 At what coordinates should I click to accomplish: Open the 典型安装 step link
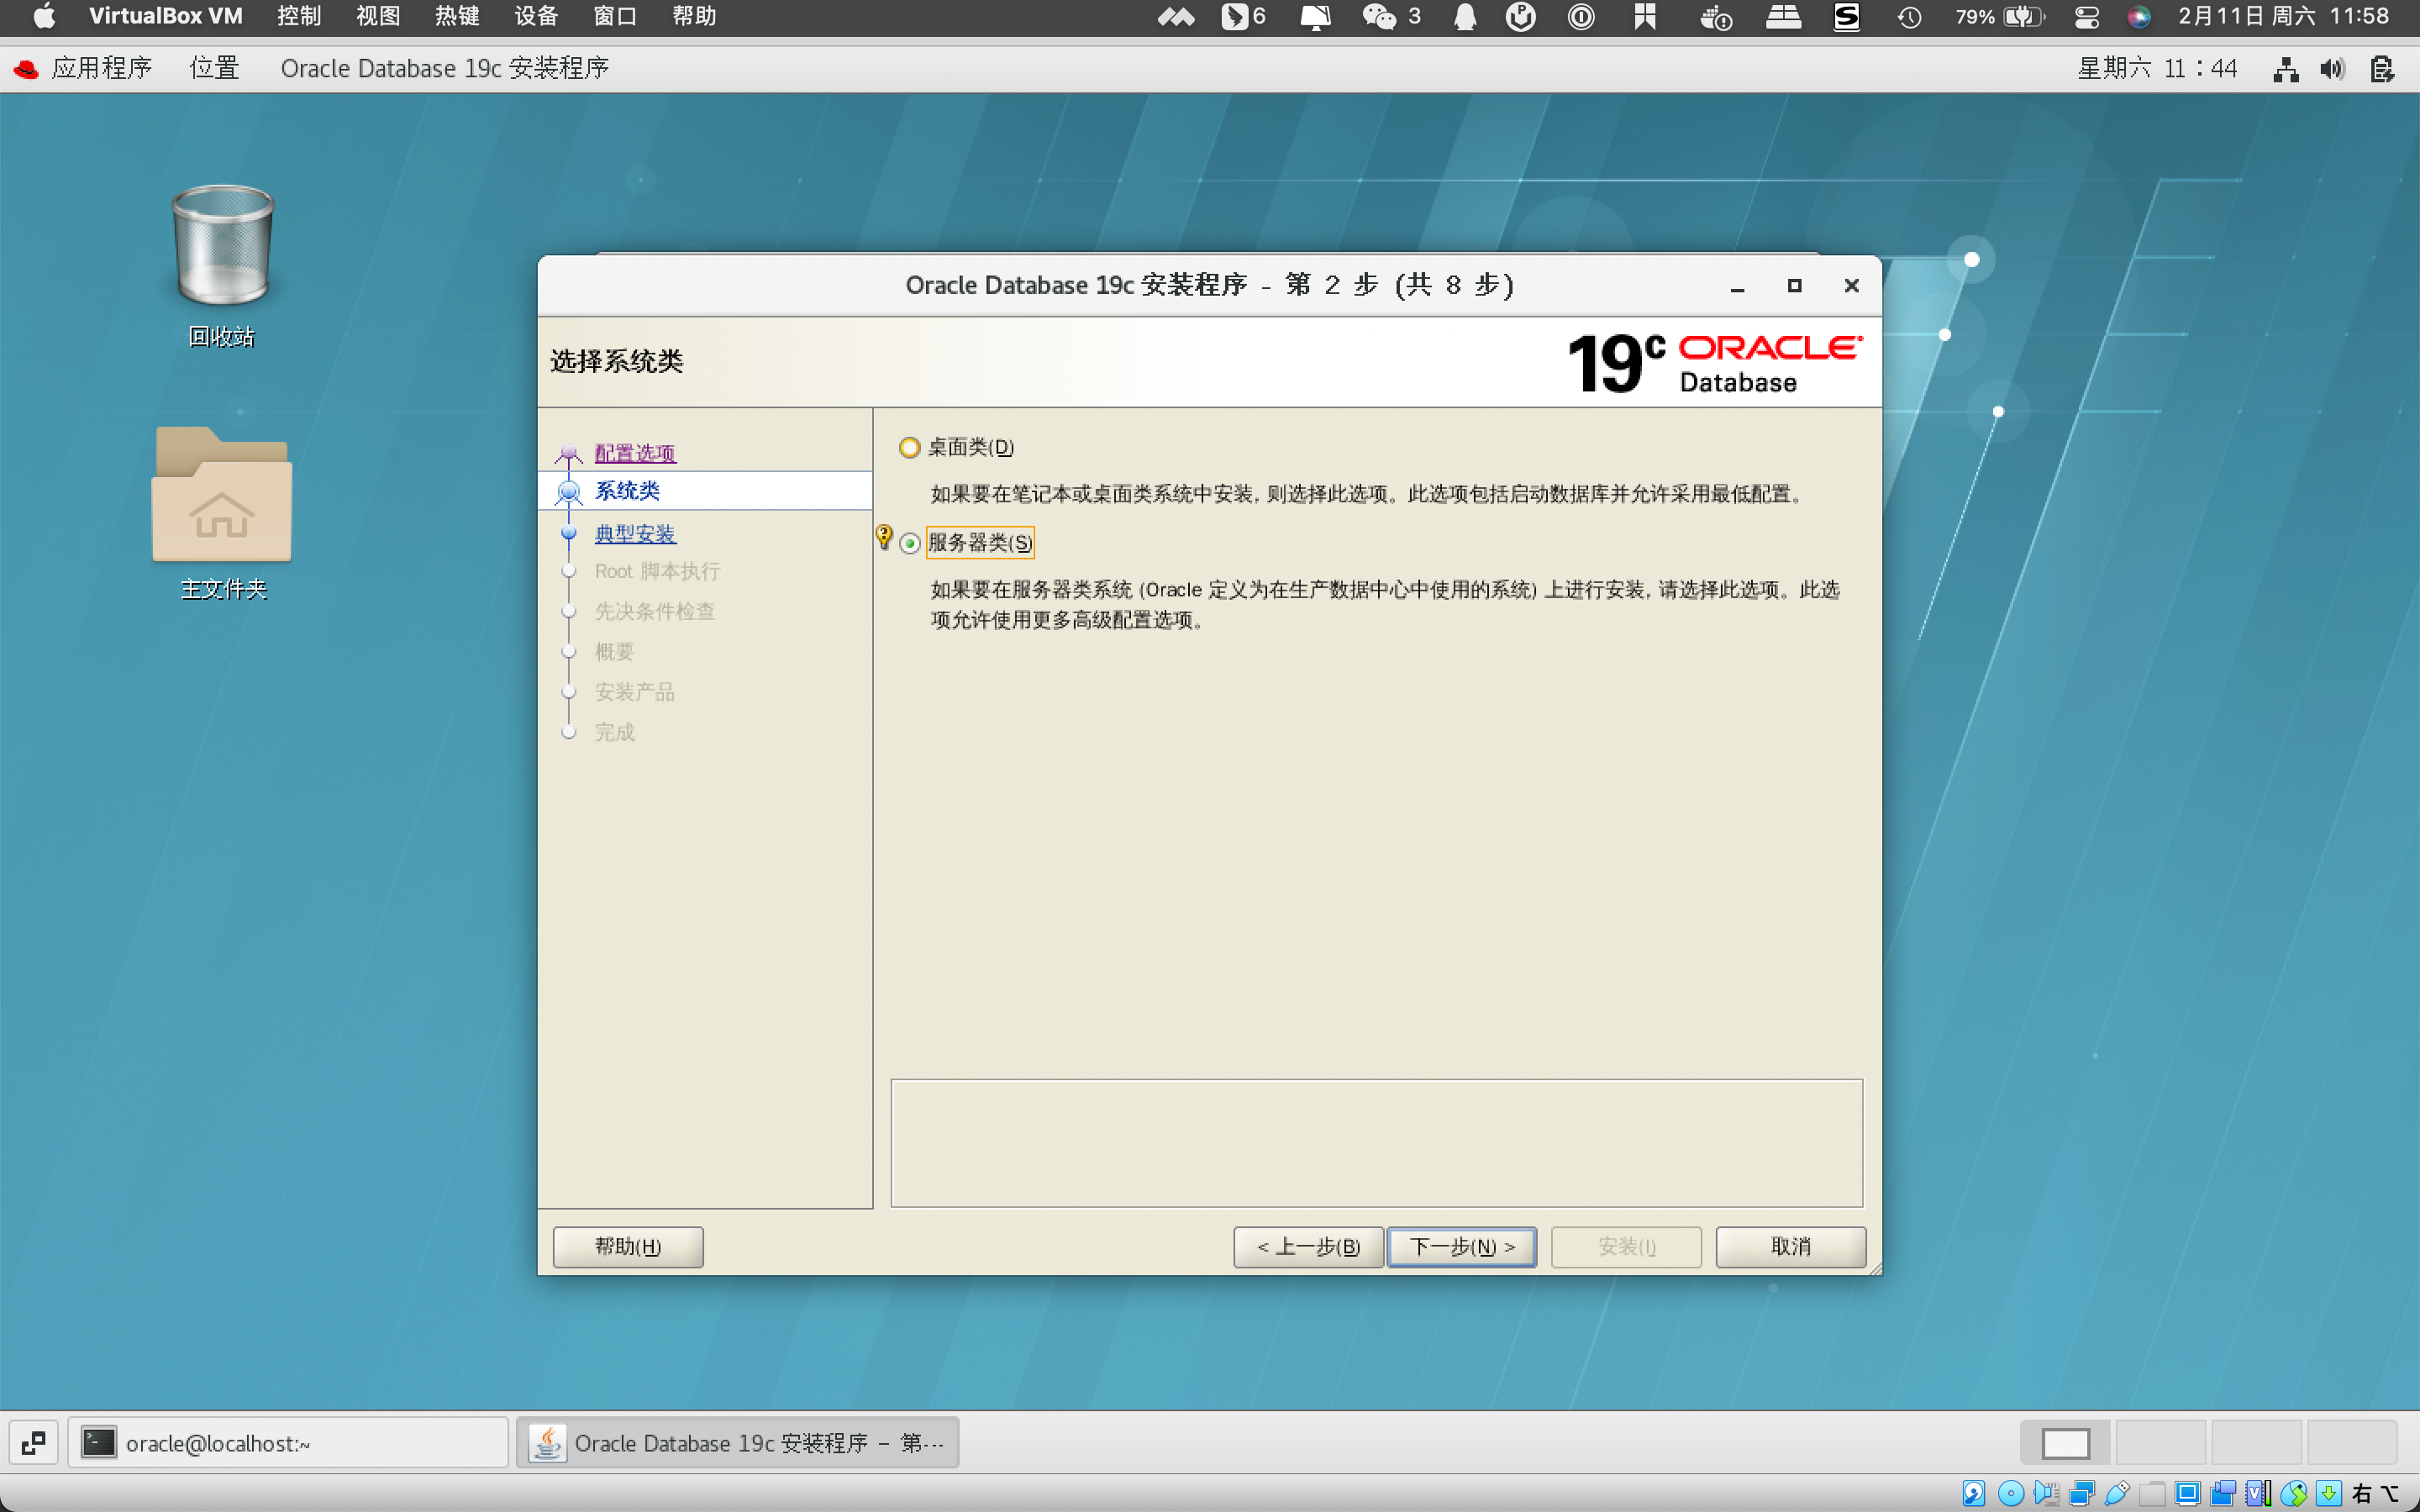pos(635,534)
